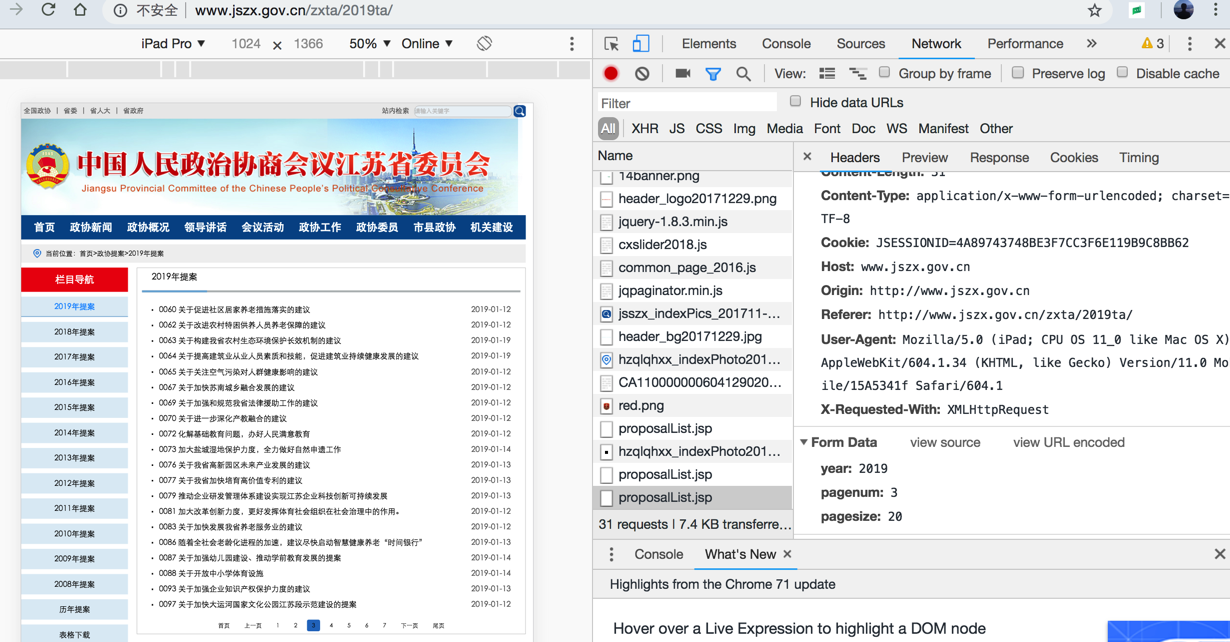Click view URL encoded link

[x=1069, y=442]
